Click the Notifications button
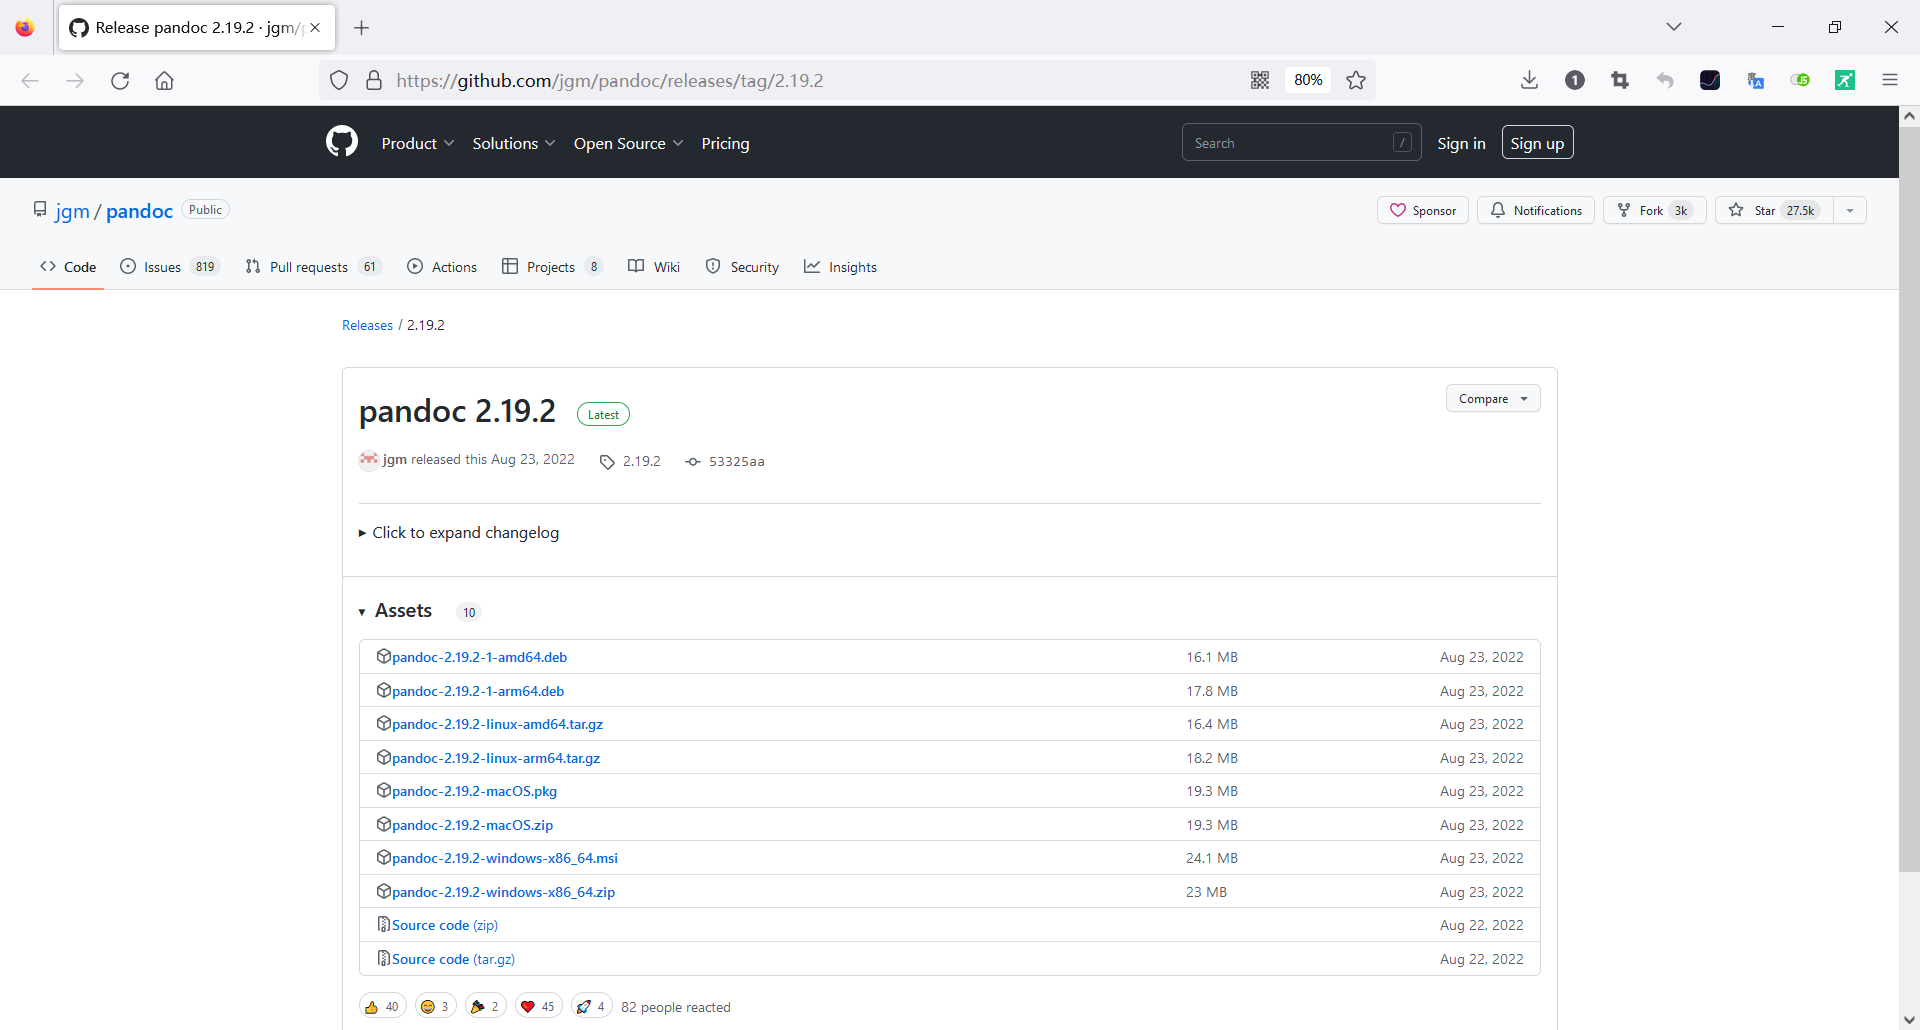 coord(1536,211)
